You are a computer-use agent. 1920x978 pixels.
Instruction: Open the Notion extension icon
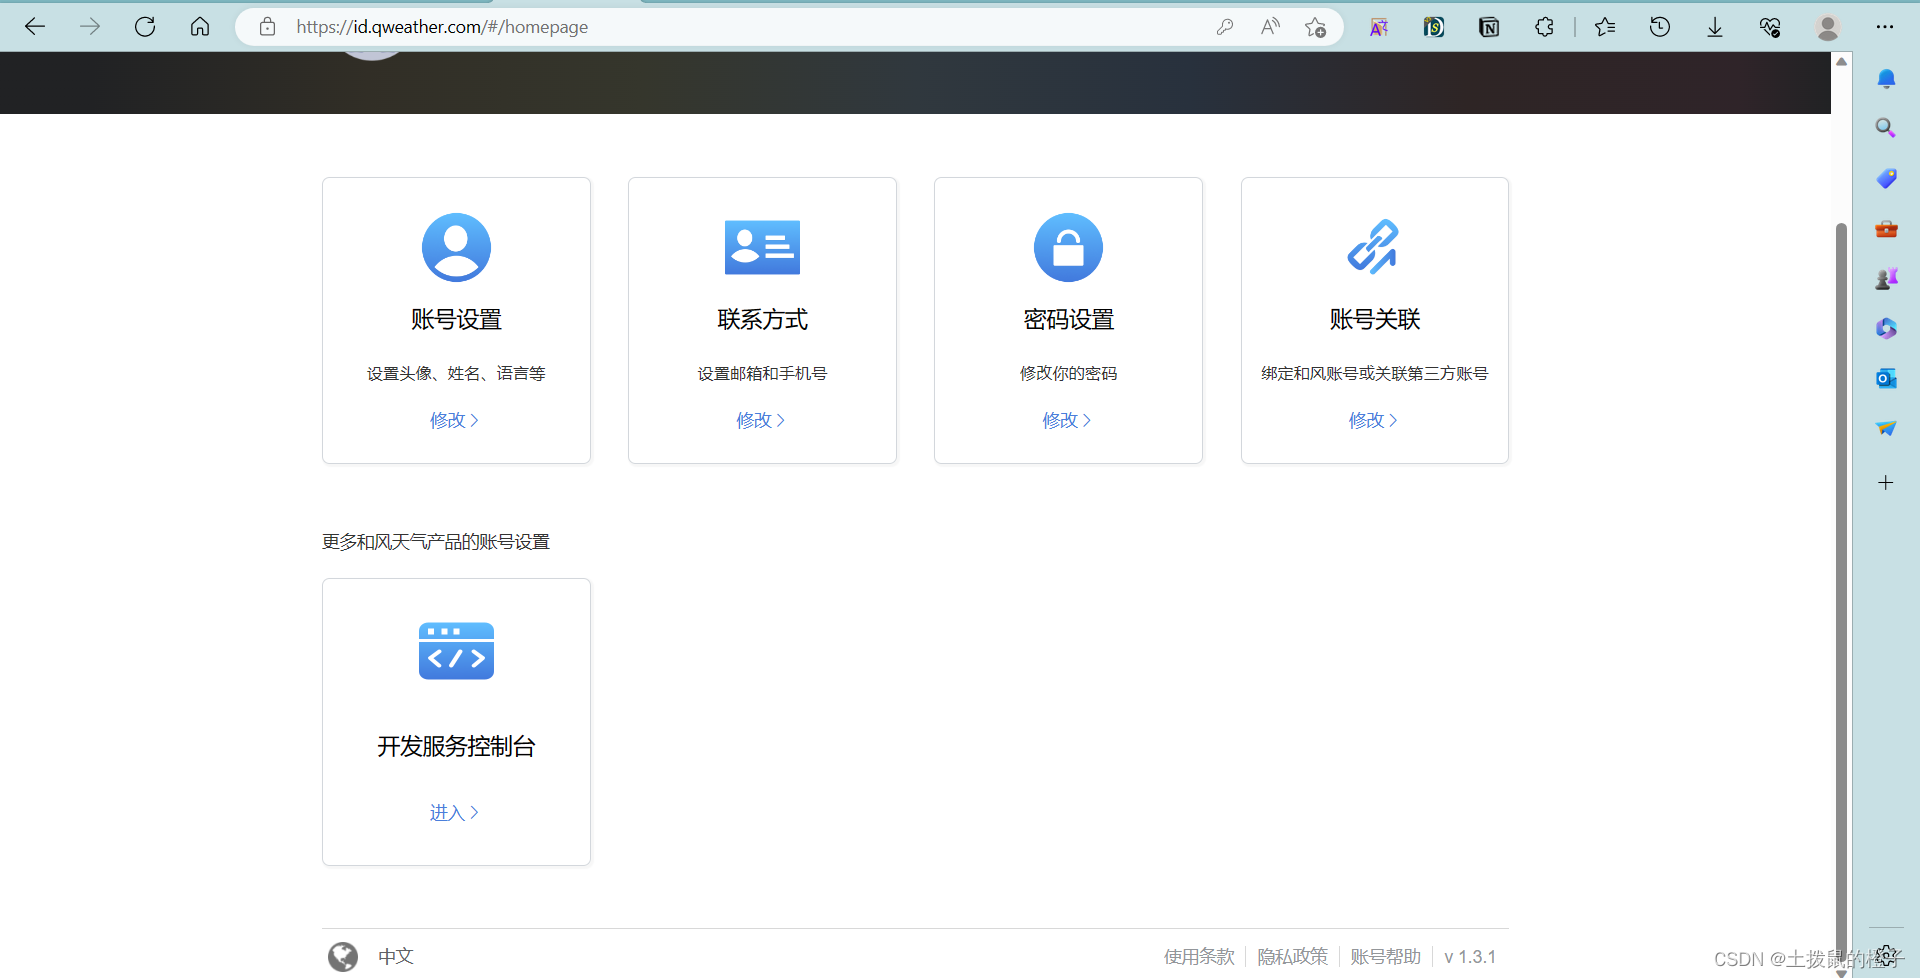tap(1489, 27)
